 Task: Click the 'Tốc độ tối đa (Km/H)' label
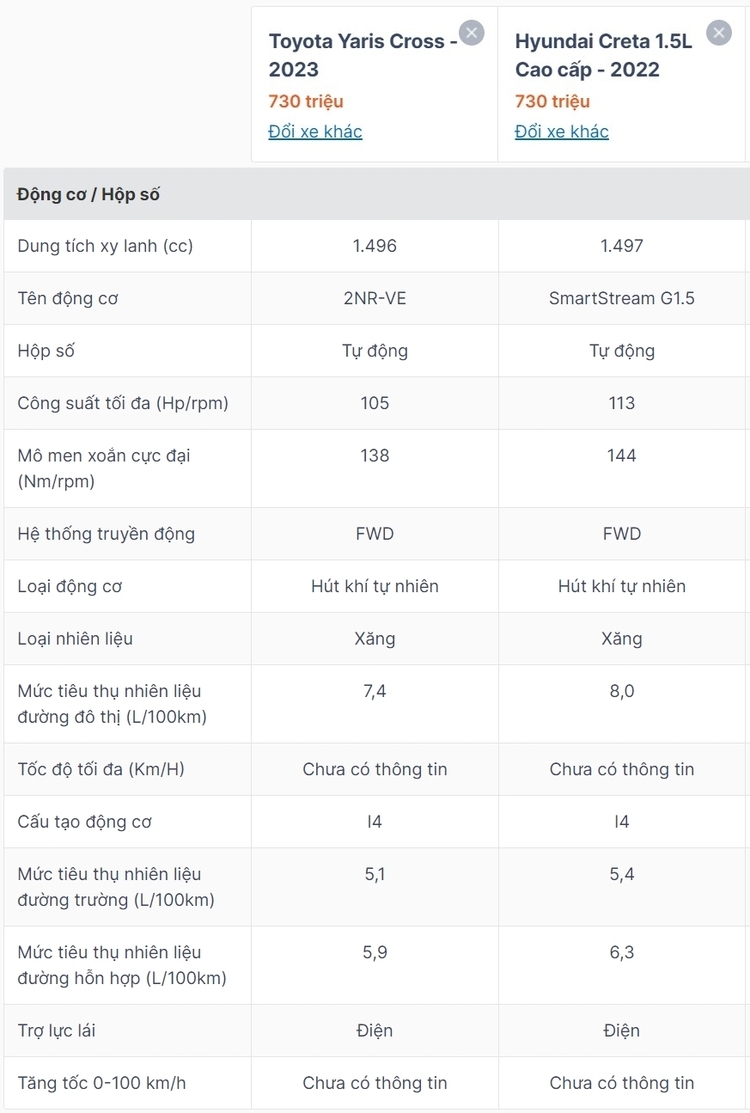tap(101, 769)
